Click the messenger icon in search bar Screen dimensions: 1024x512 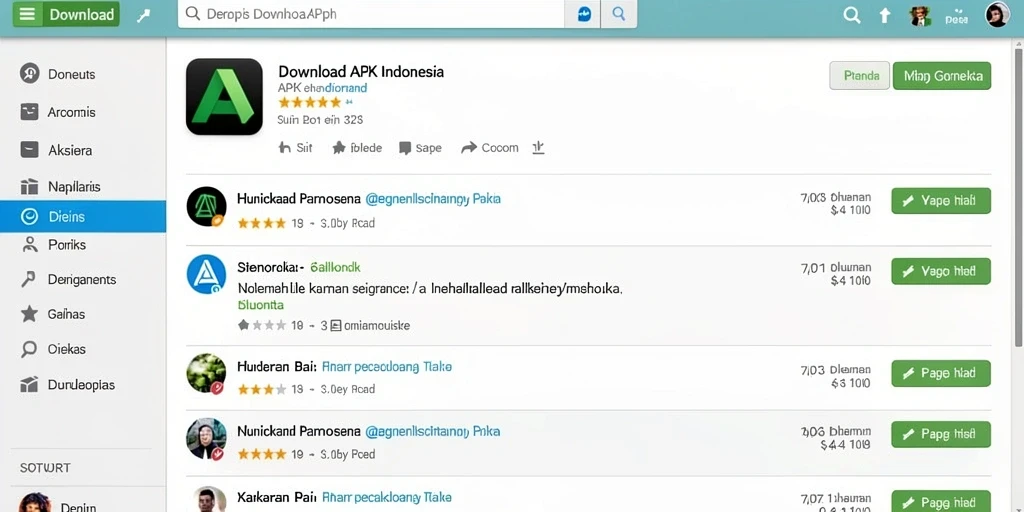pos(584,14)
